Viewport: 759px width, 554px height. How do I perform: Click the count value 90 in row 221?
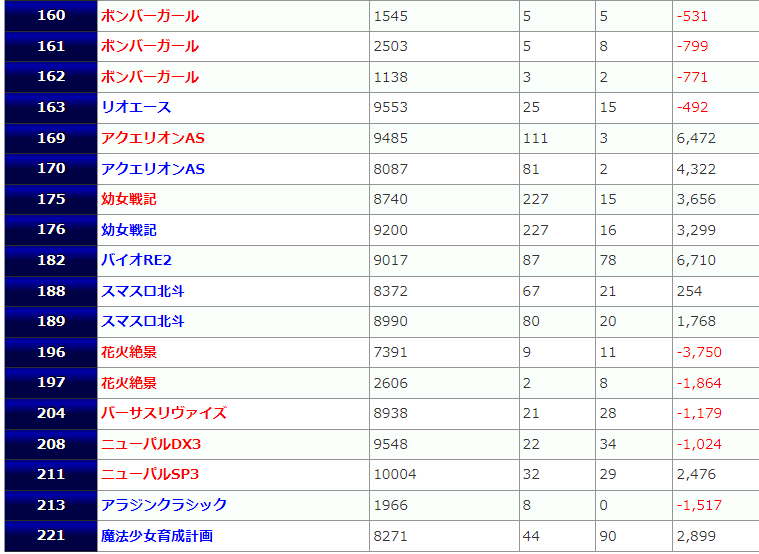click(x=608, y=536)
